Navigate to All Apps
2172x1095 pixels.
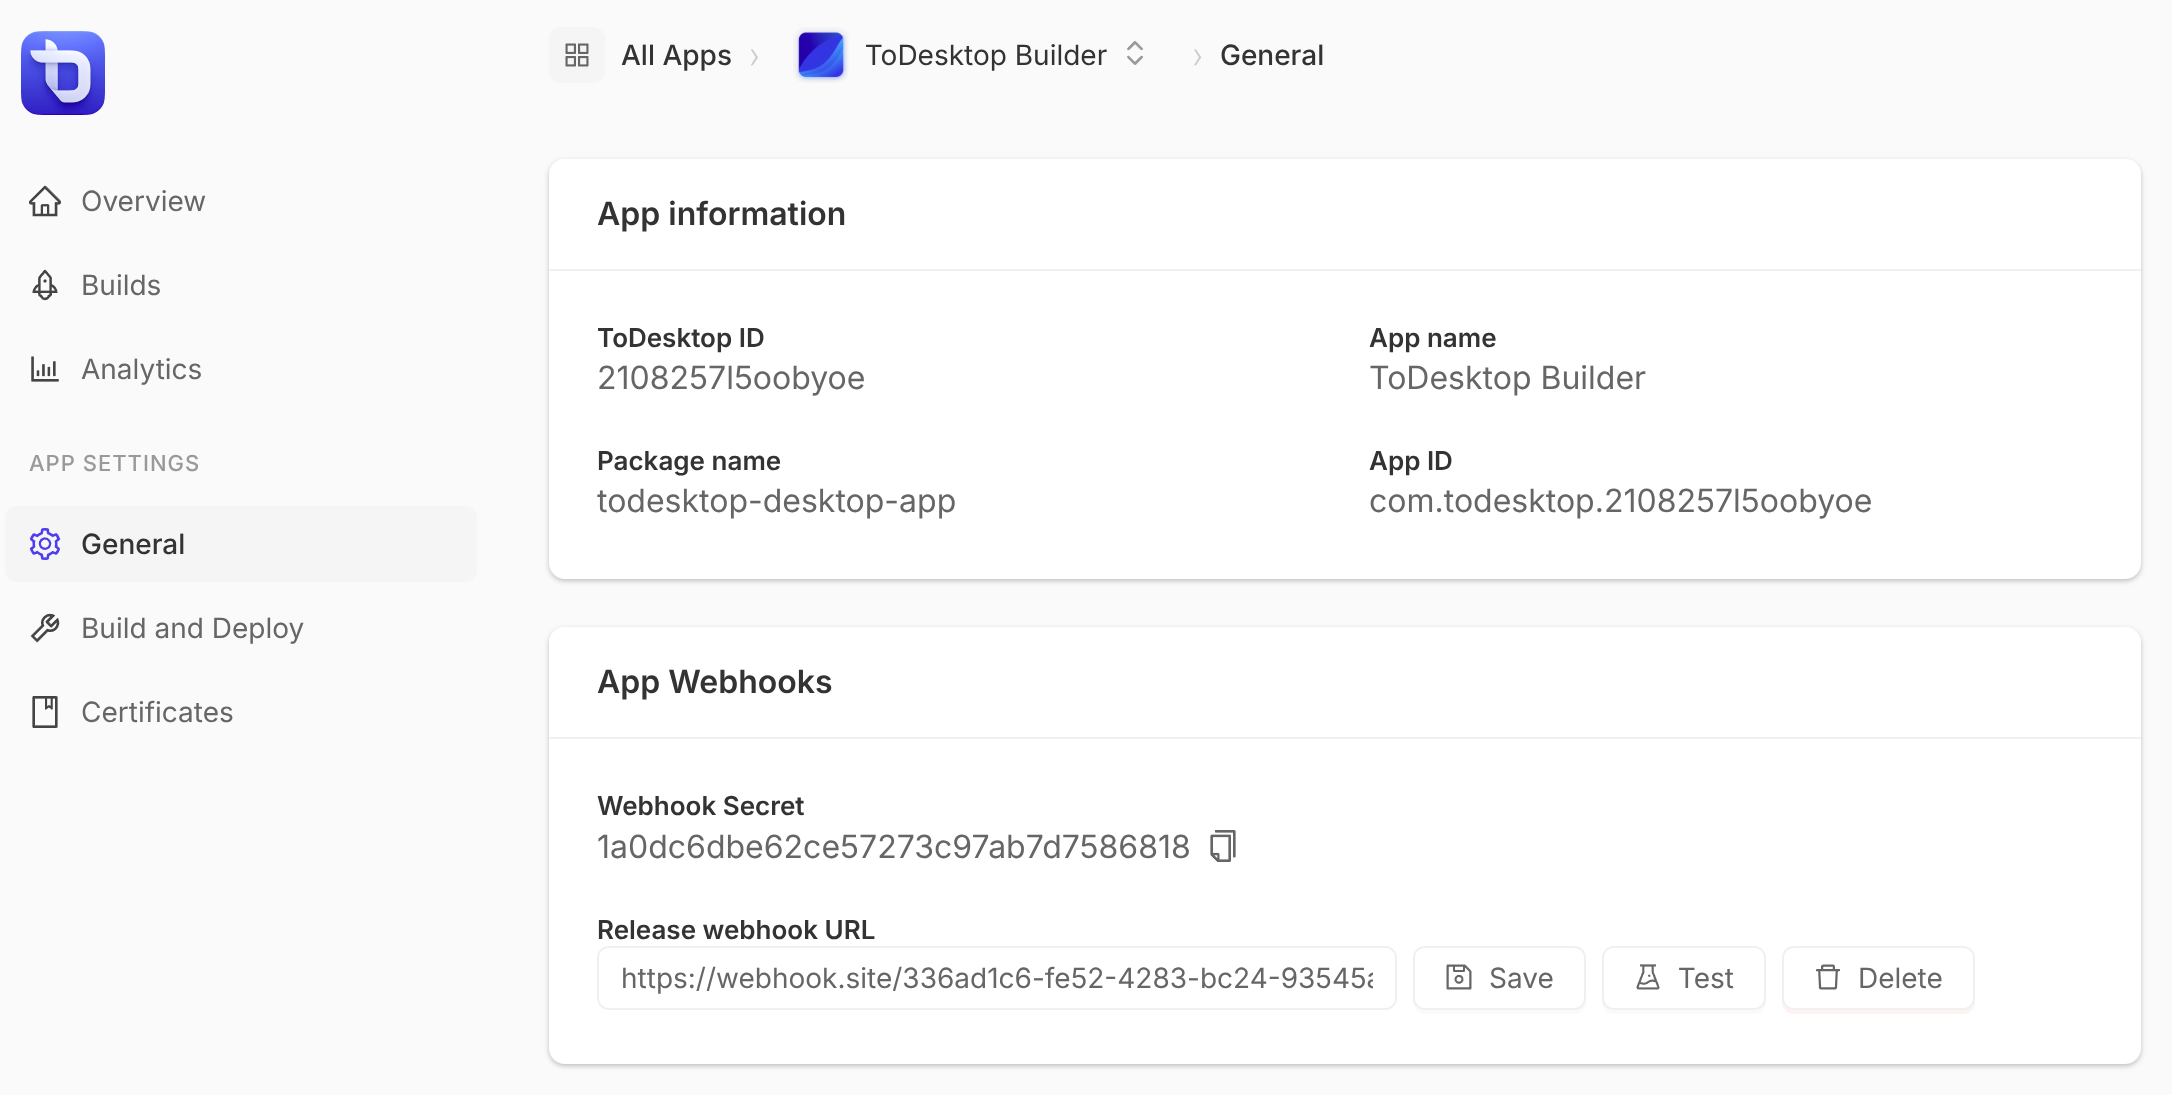pos(676,54)
